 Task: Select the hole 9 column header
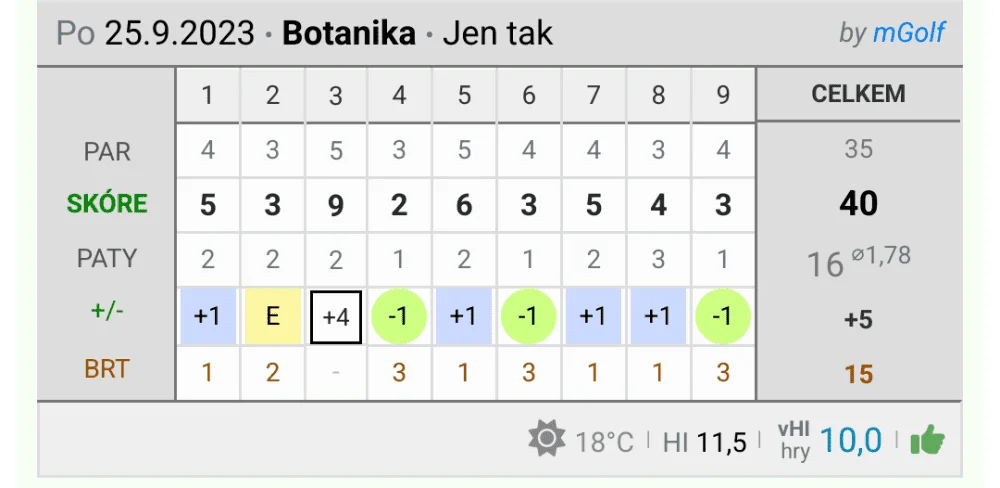point(723,95)
